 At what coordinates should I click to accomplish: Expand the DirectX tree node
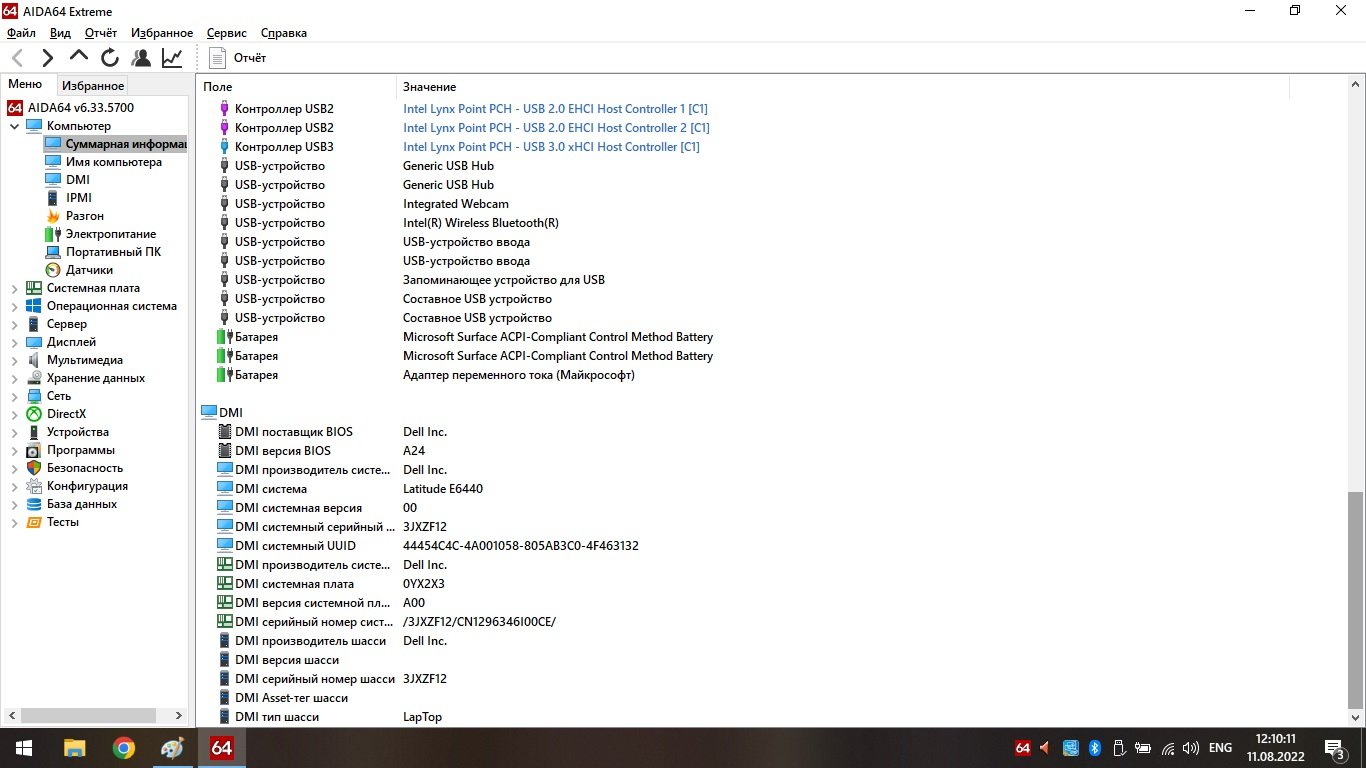click(14, 414)
